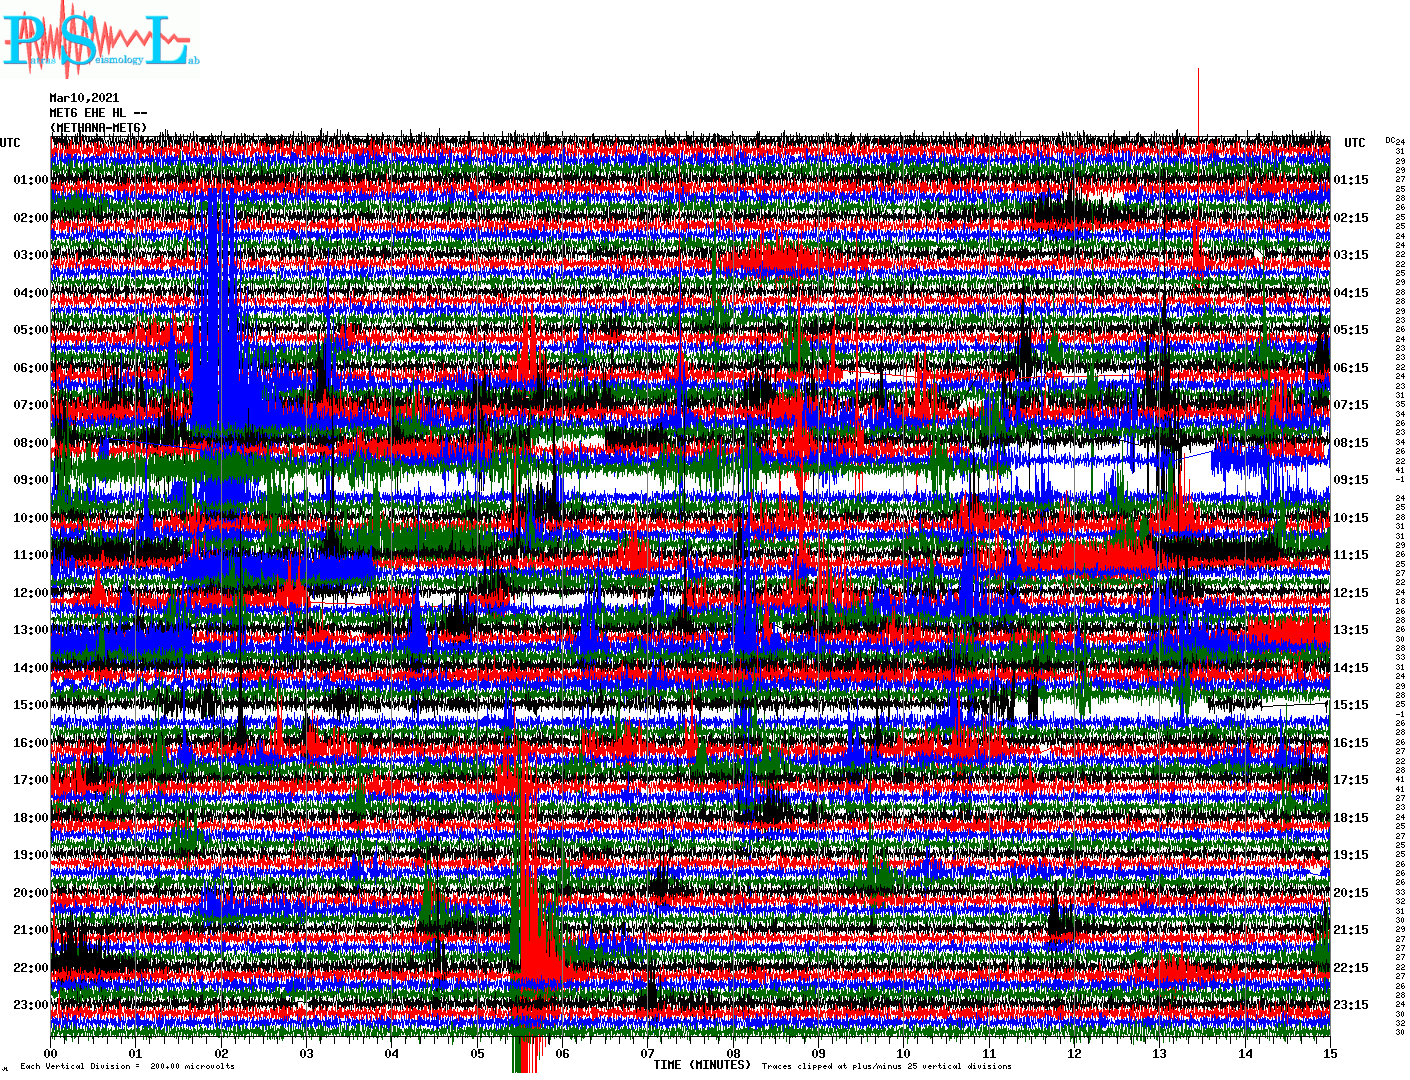Click the right UTC axis header

(1354, 143)
